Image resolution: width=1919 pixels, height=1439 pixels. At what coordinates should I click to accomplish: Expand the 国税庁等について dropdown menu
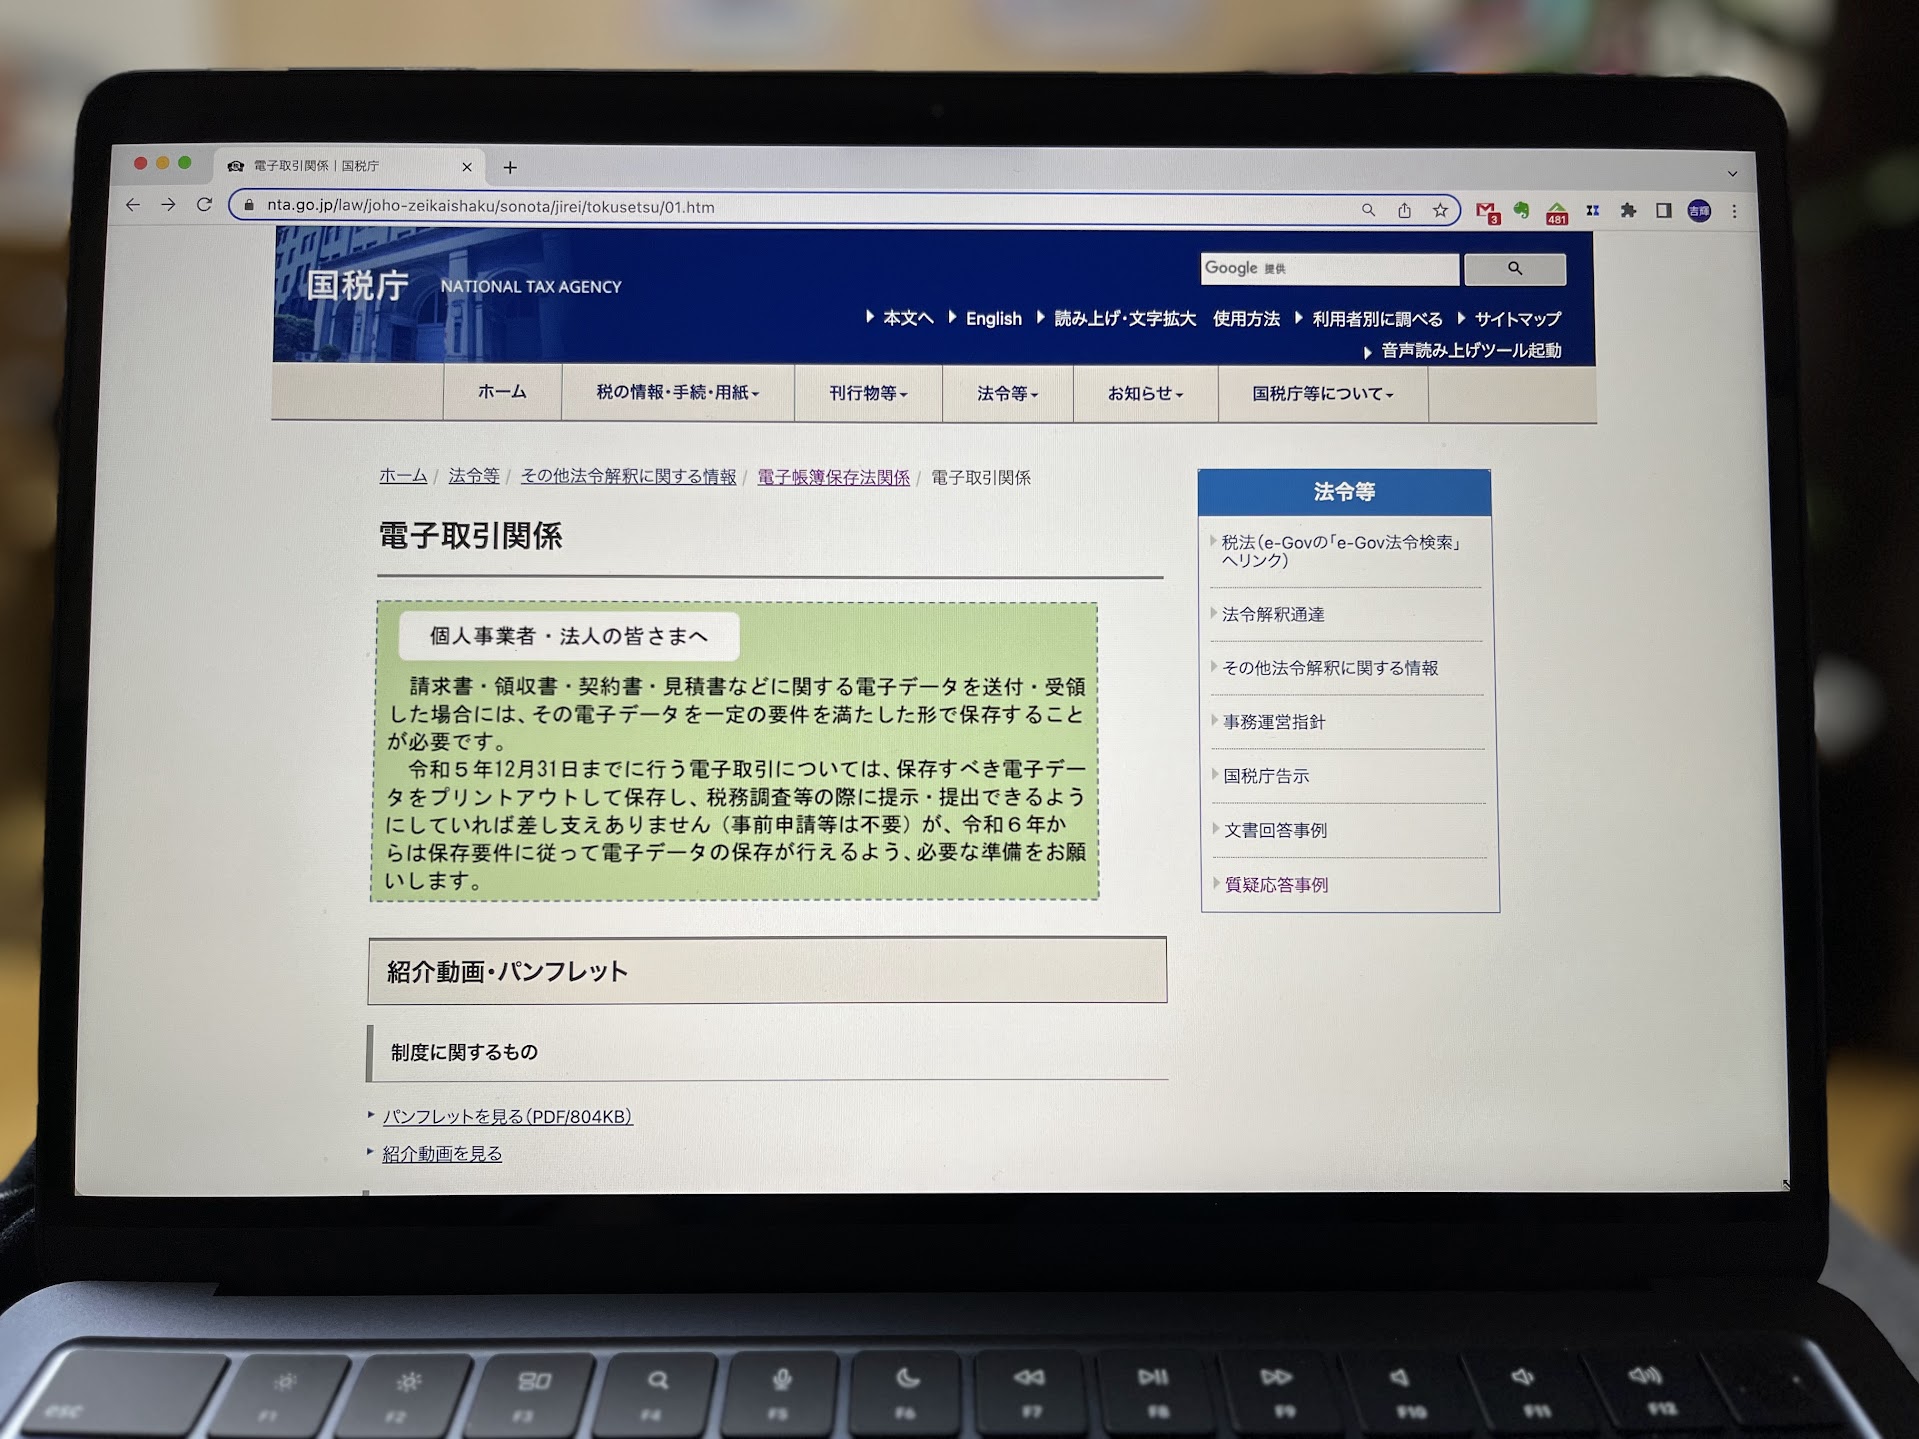[x=1321, y=395]
